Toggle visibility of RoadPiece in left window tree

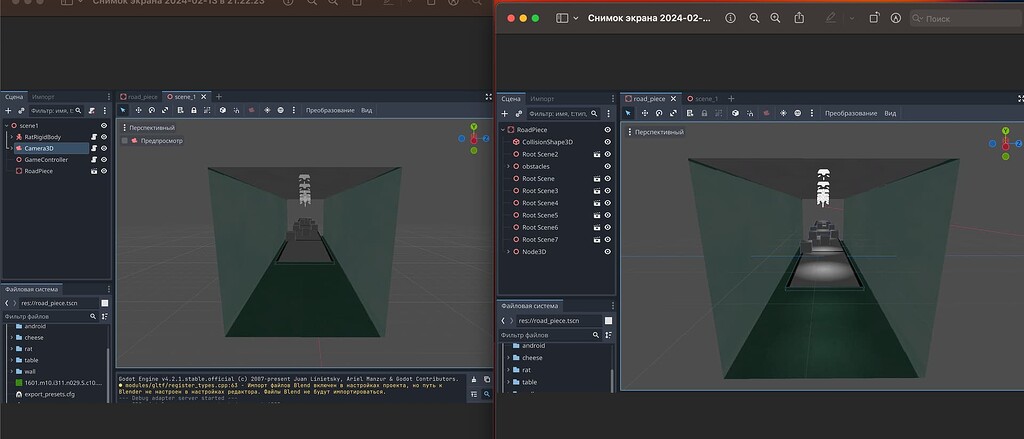(x=104, y=171)
